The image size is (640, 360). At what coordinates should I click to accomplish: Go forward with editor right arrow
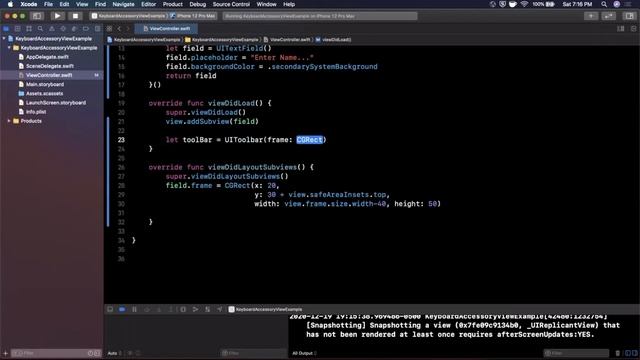[x=128, y=29]
